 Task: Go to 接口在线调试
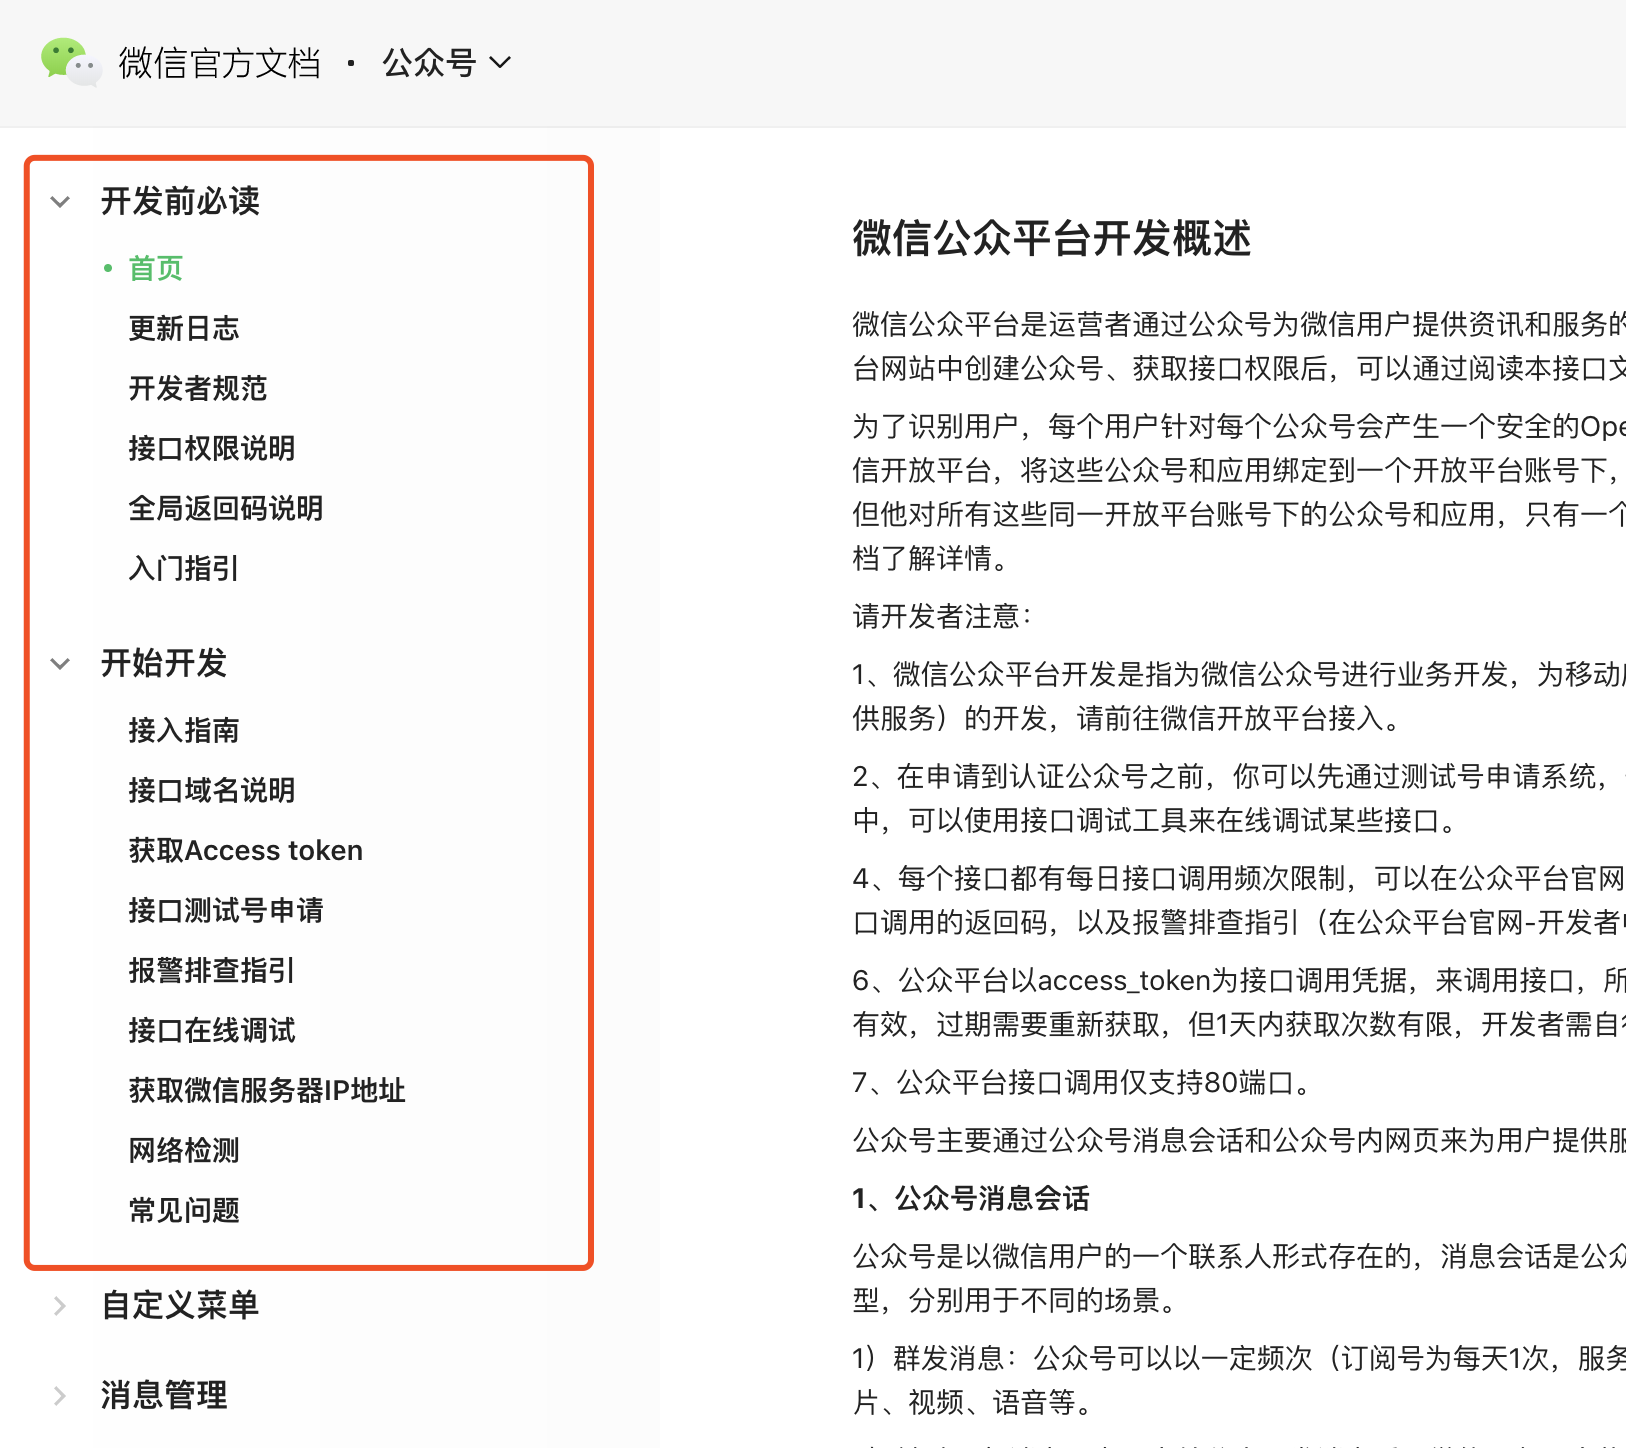[x=212, y=1030]
